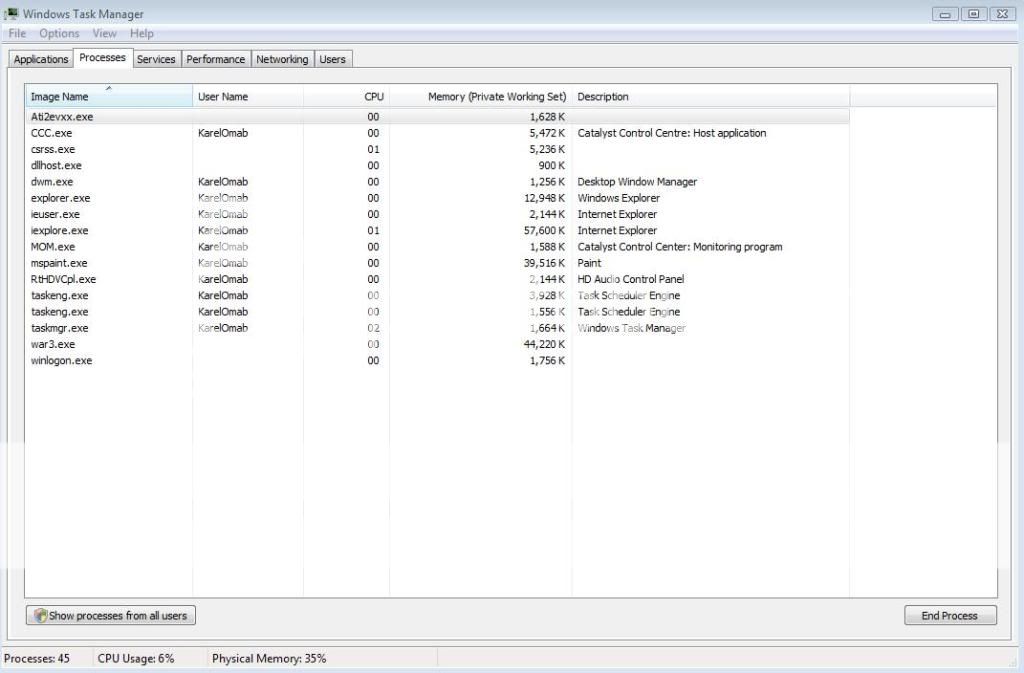Click the End Process button
1024x673 pixels.
[950, 616]
